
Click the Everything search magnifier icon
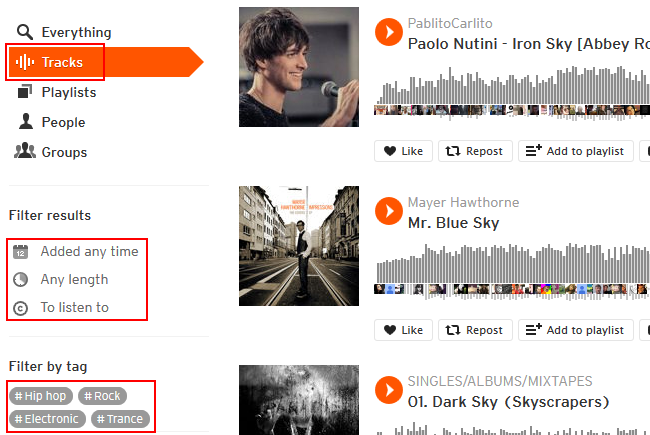click(24, 32)
